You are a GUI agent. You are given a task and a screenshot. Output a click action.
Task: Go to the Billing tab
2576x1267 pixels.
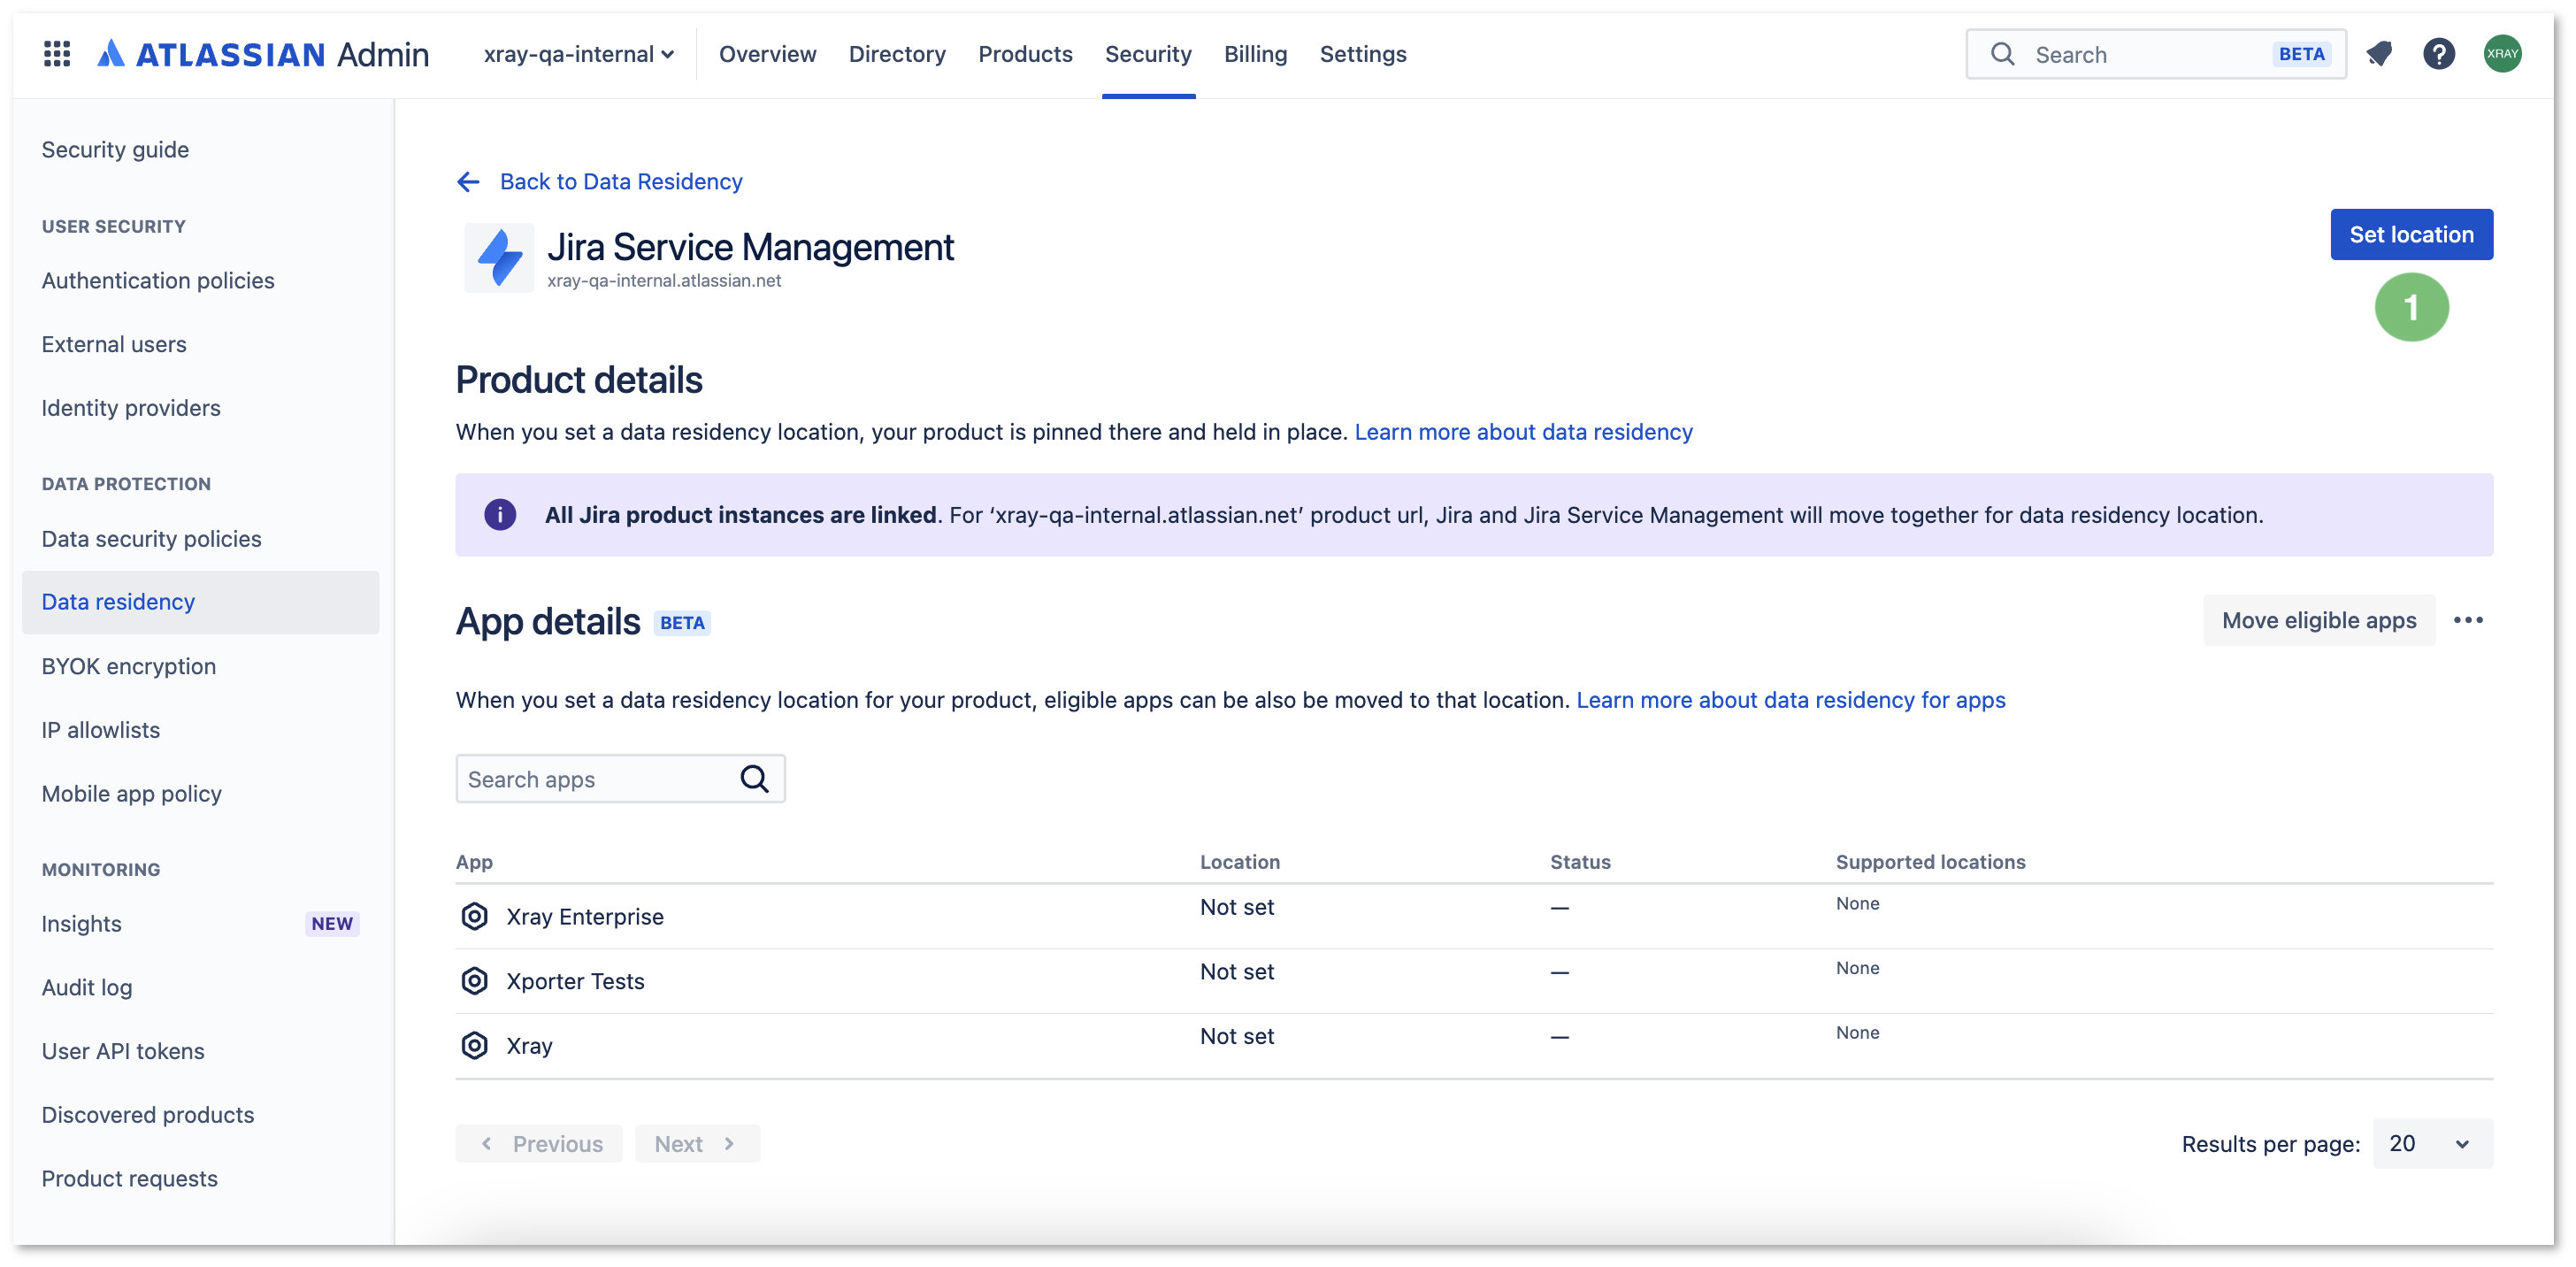(1255, 54)
